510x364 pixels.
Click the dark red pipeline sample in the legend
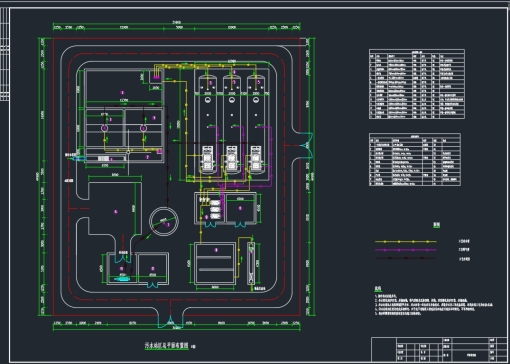(406, 258)
